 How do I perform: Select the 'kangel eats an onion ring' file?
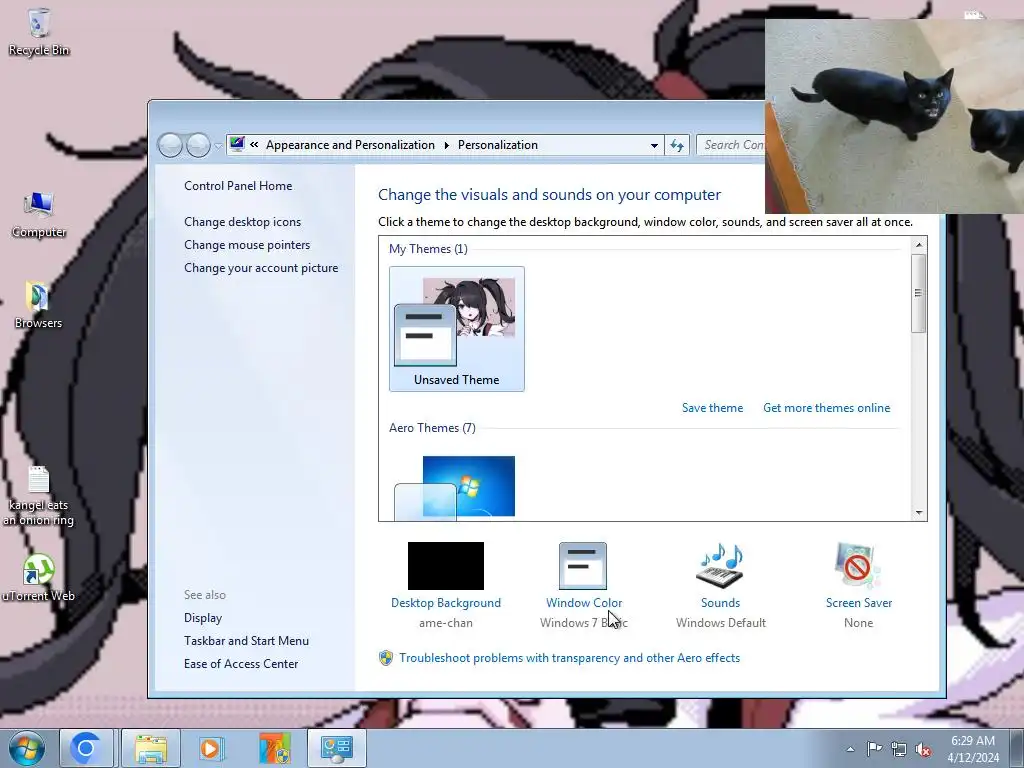[x=39, y=496]
